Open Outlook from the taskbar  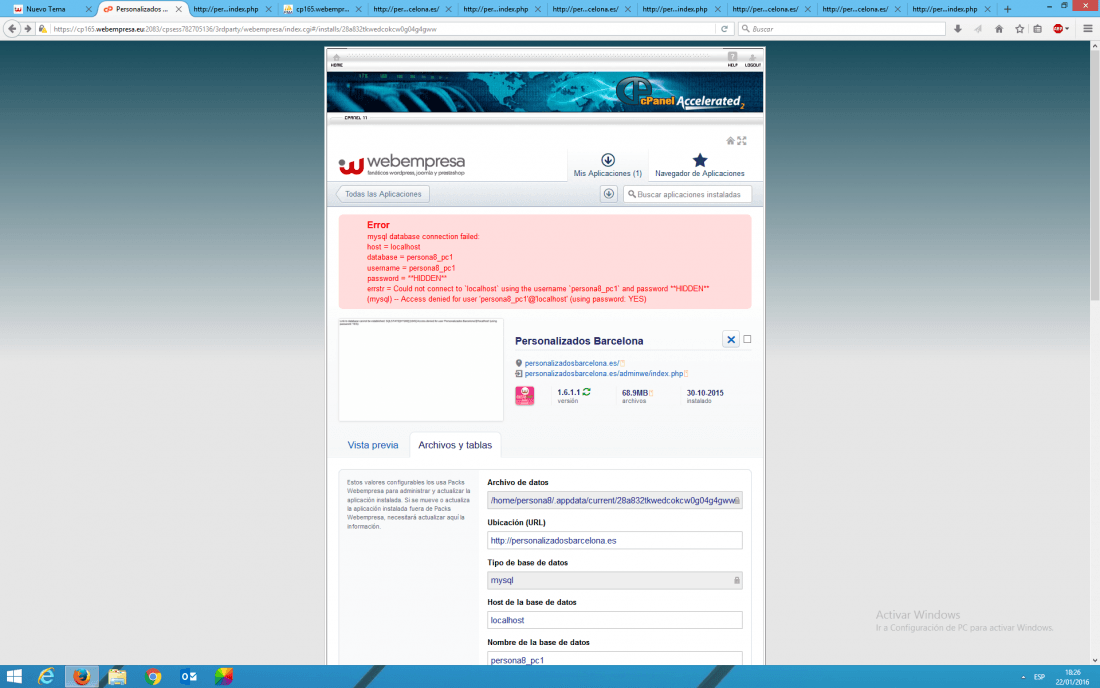point(189,677)
